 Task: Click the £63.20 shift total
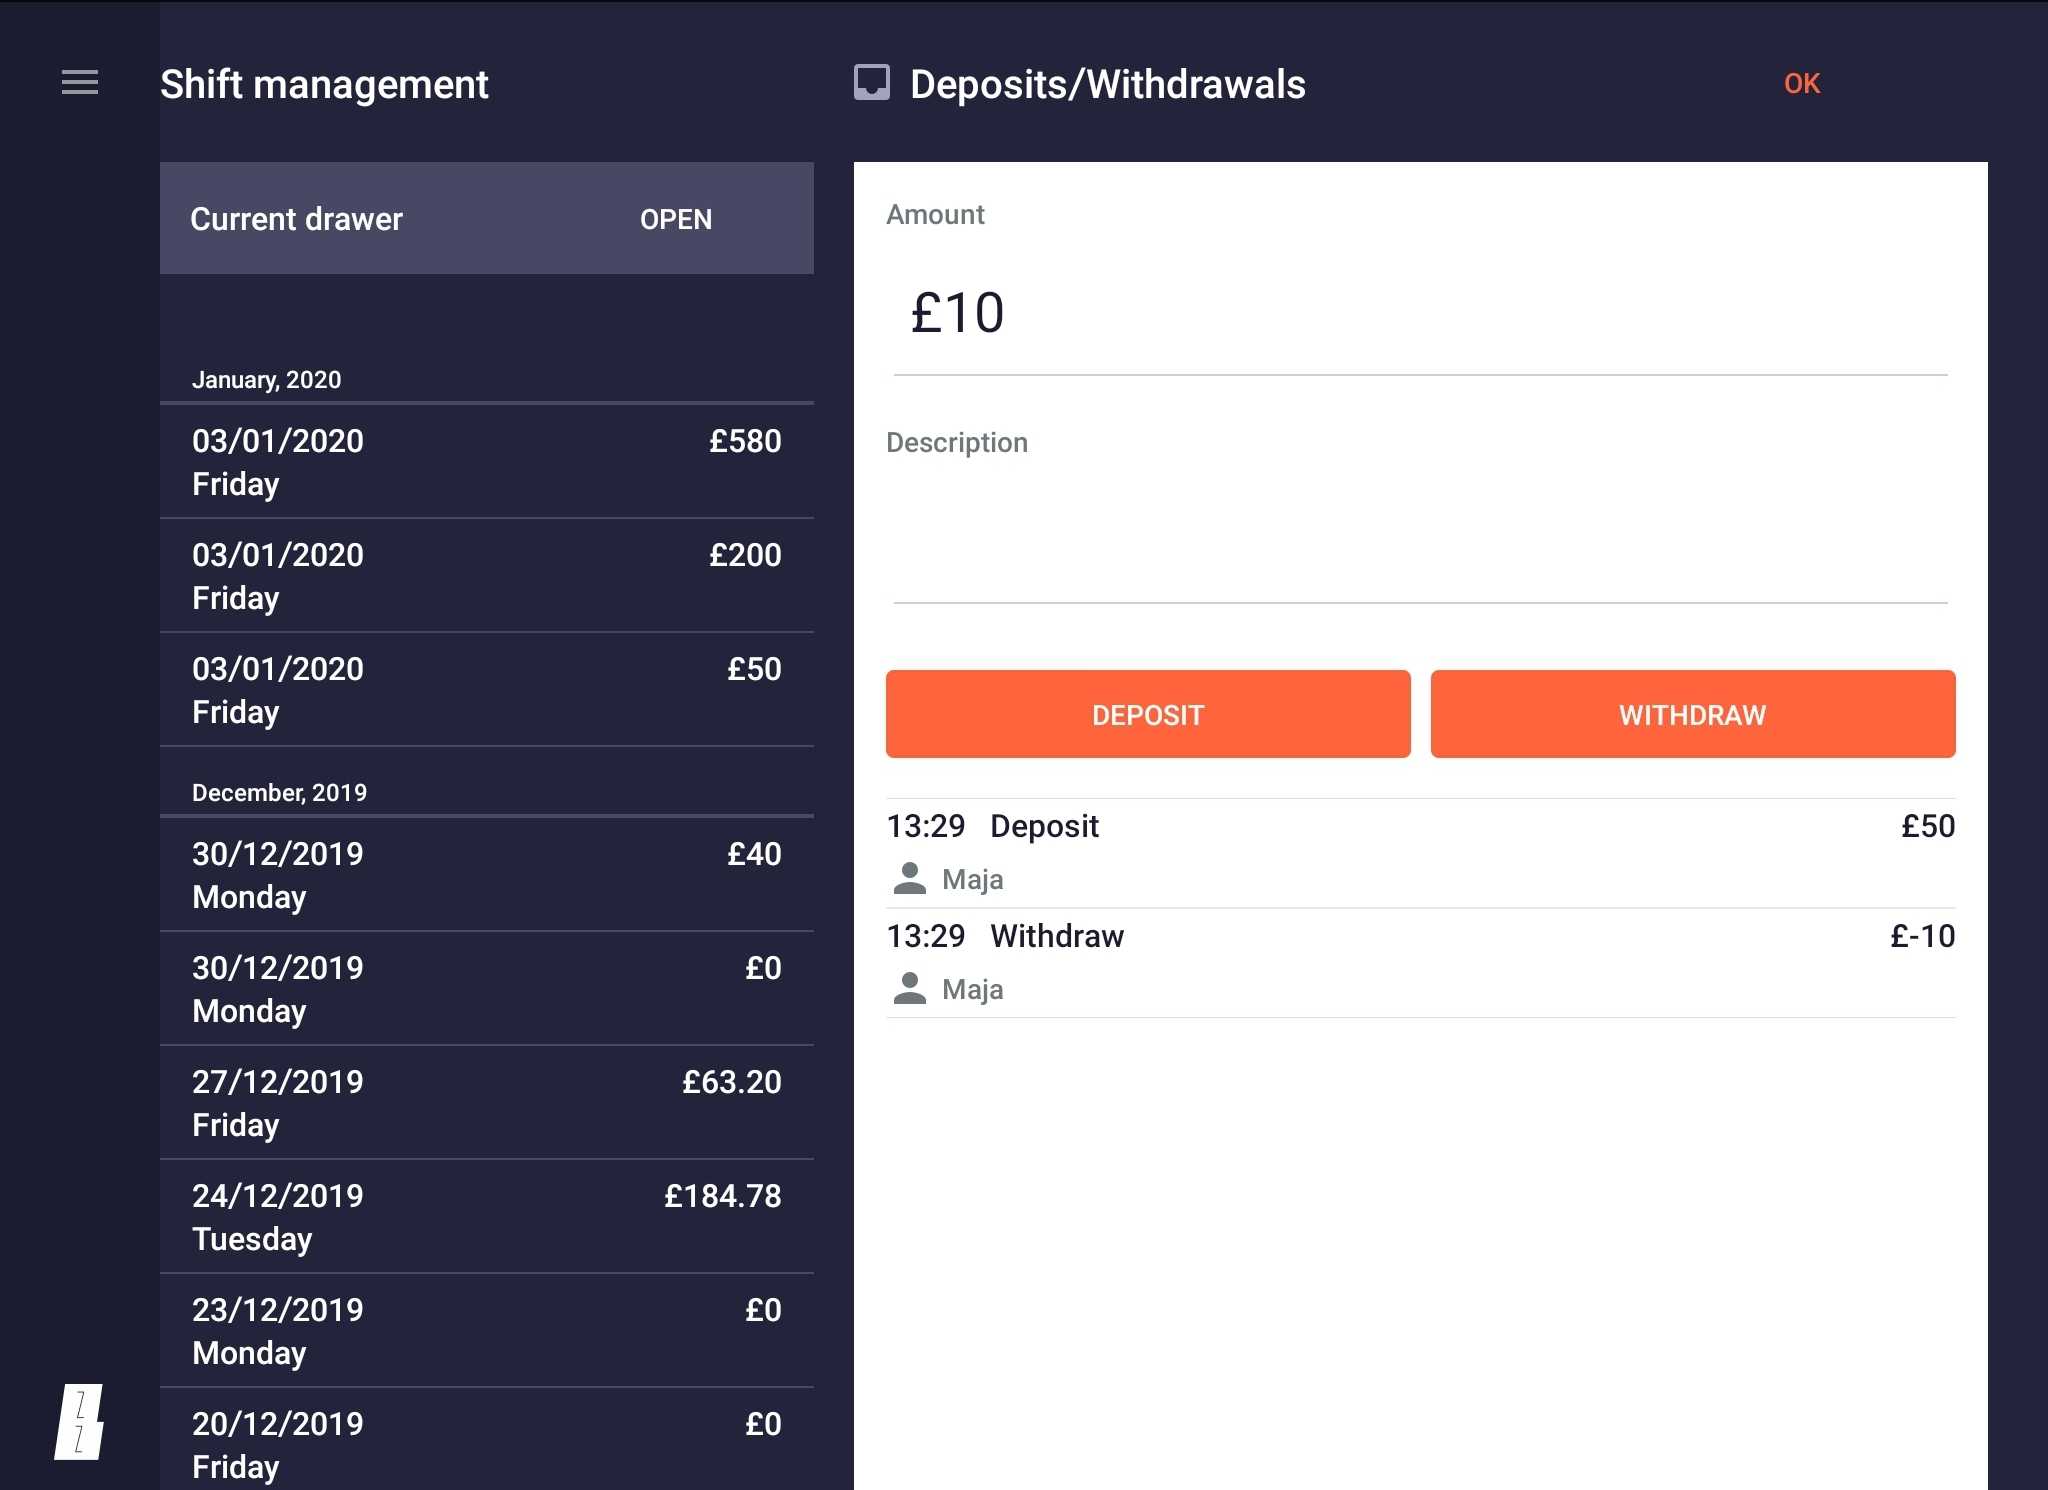[732, 1082]
